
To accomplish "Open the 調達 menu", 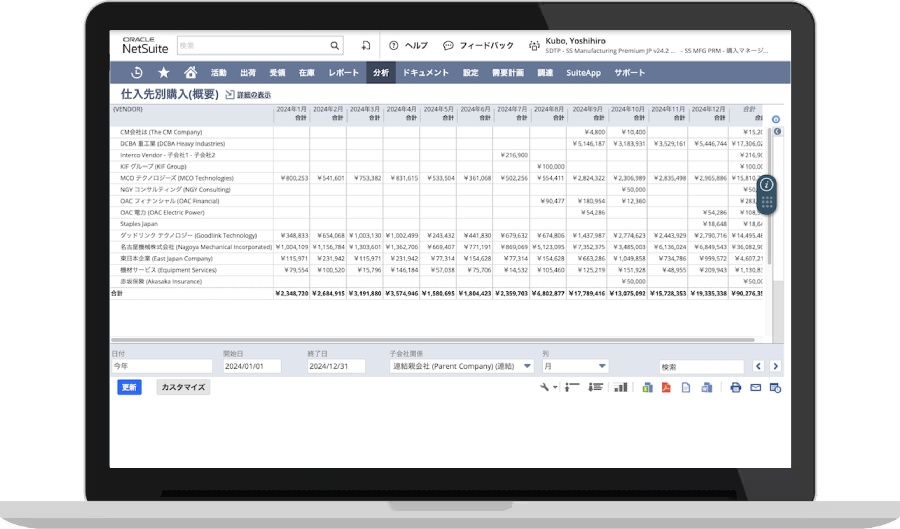I will click(545, 73).
